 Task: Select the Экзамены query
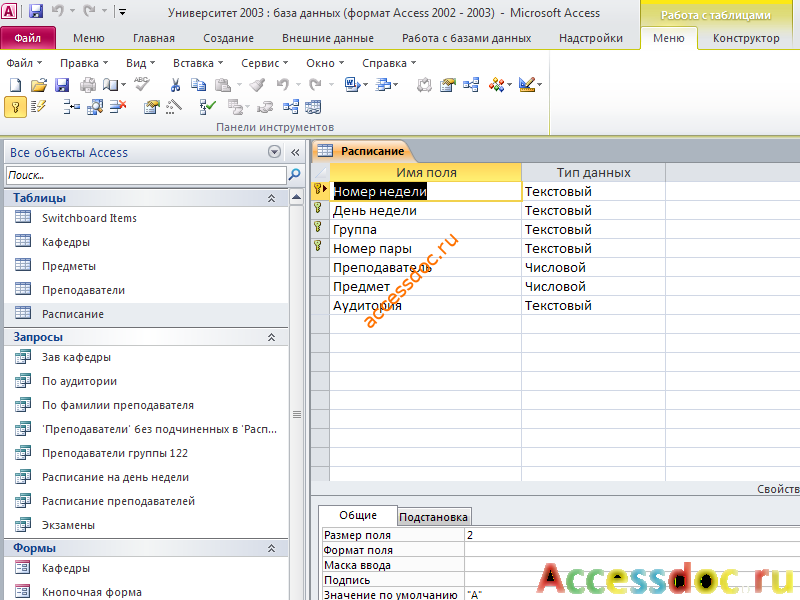point(68,525)
